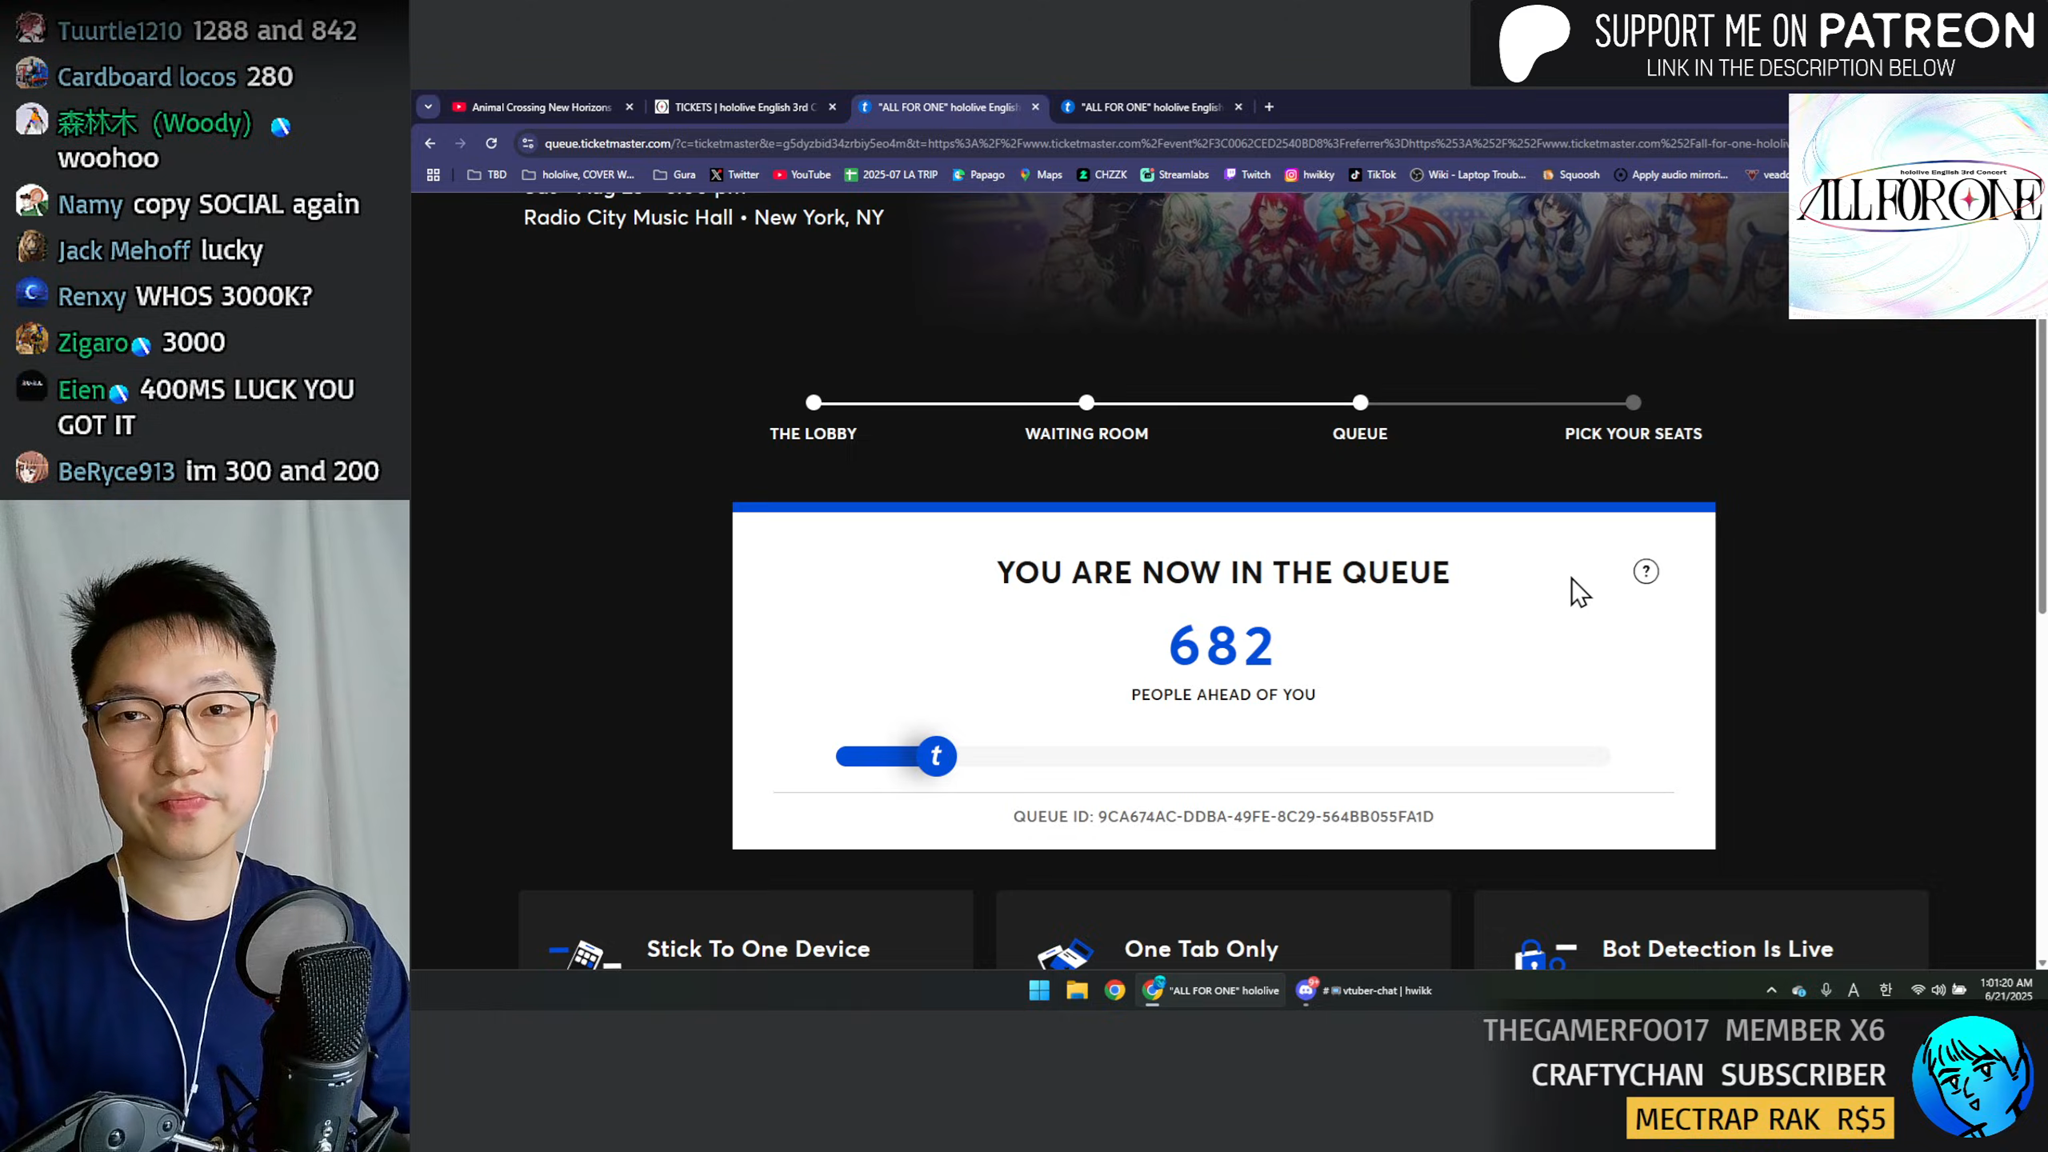The width and height of the screenshot is (2048, 1152).
Task: Open the 2025-07 LA TRIP bookmark
Action: tap(891, 175)
